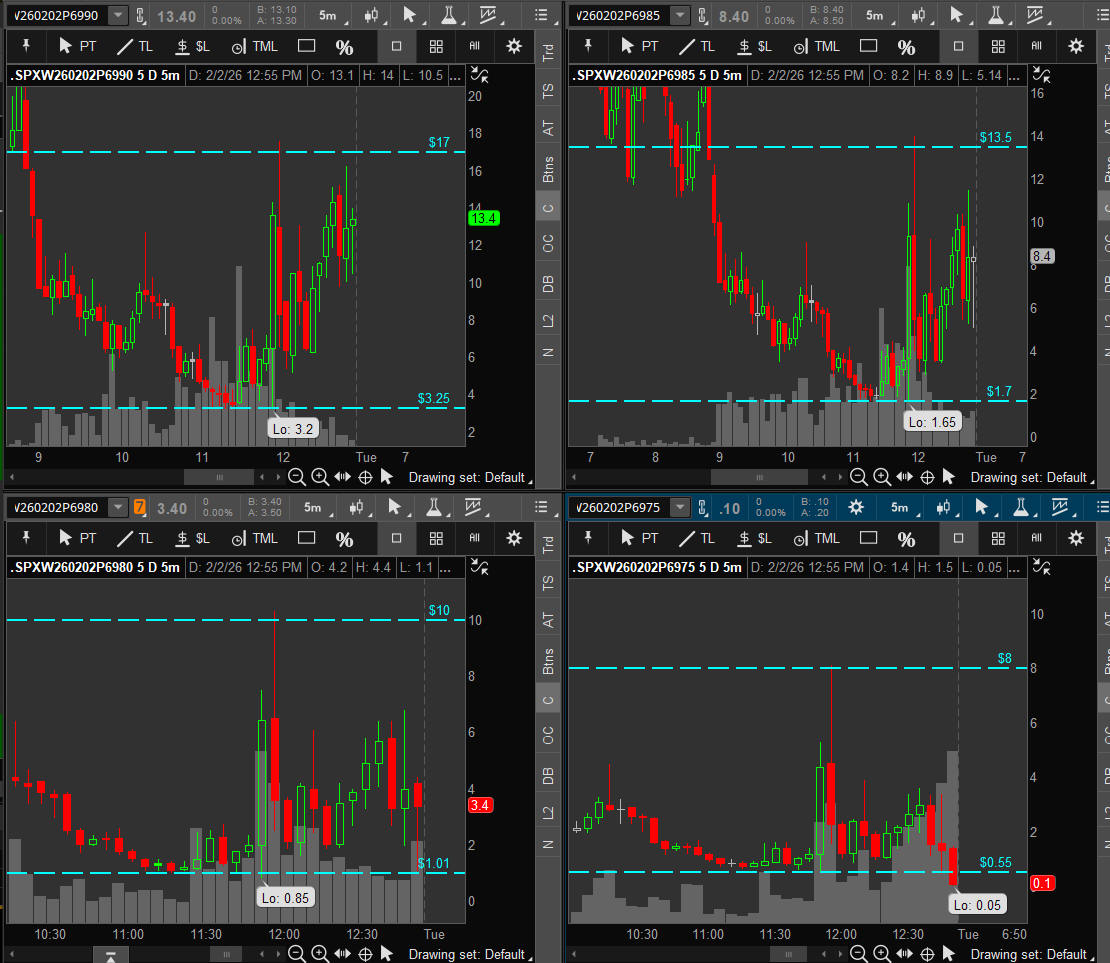Toggle single-chart view in P6980 toolbar
1110x963 pixels.
coord(396,538)
